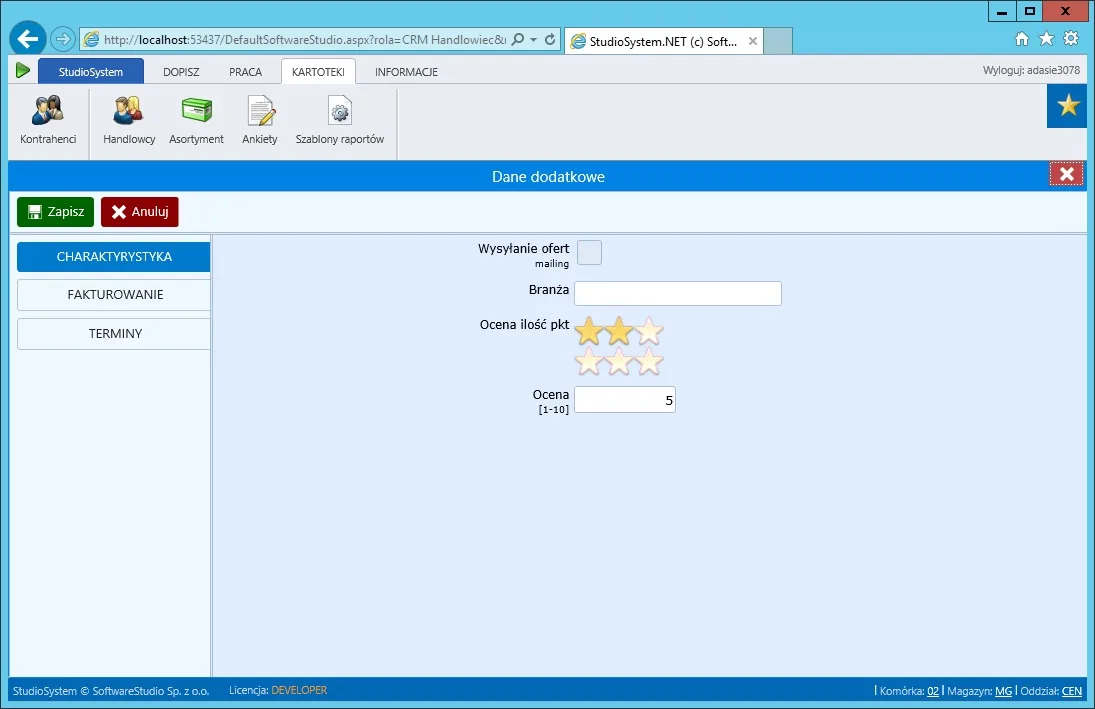
Task: Open the Handlowcy icon
Action: coord(129,120)
